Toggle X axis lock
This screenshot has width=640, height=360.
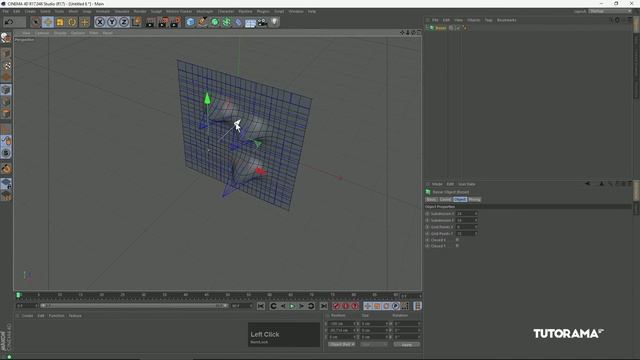tap(100, 22)
